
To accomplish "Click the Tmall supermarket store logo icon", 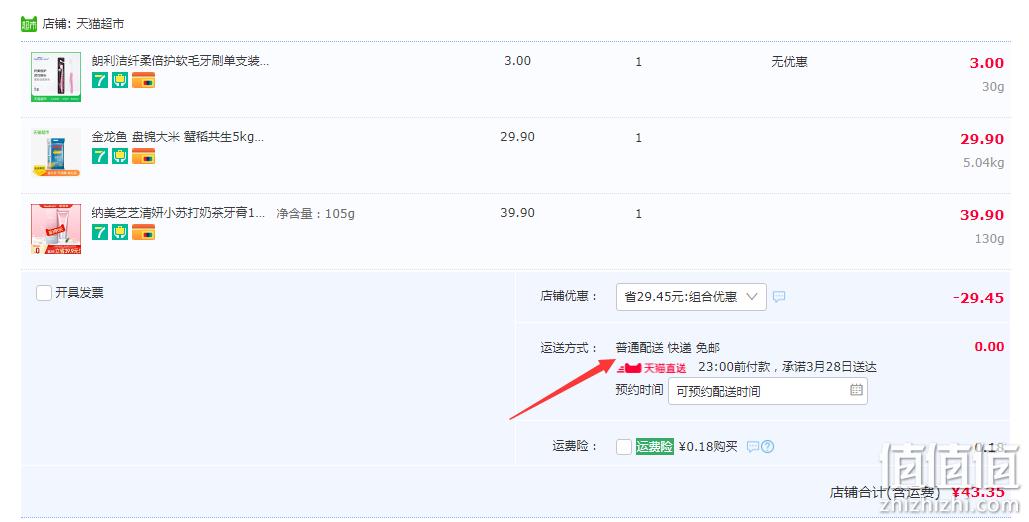I will pos(29,24).
